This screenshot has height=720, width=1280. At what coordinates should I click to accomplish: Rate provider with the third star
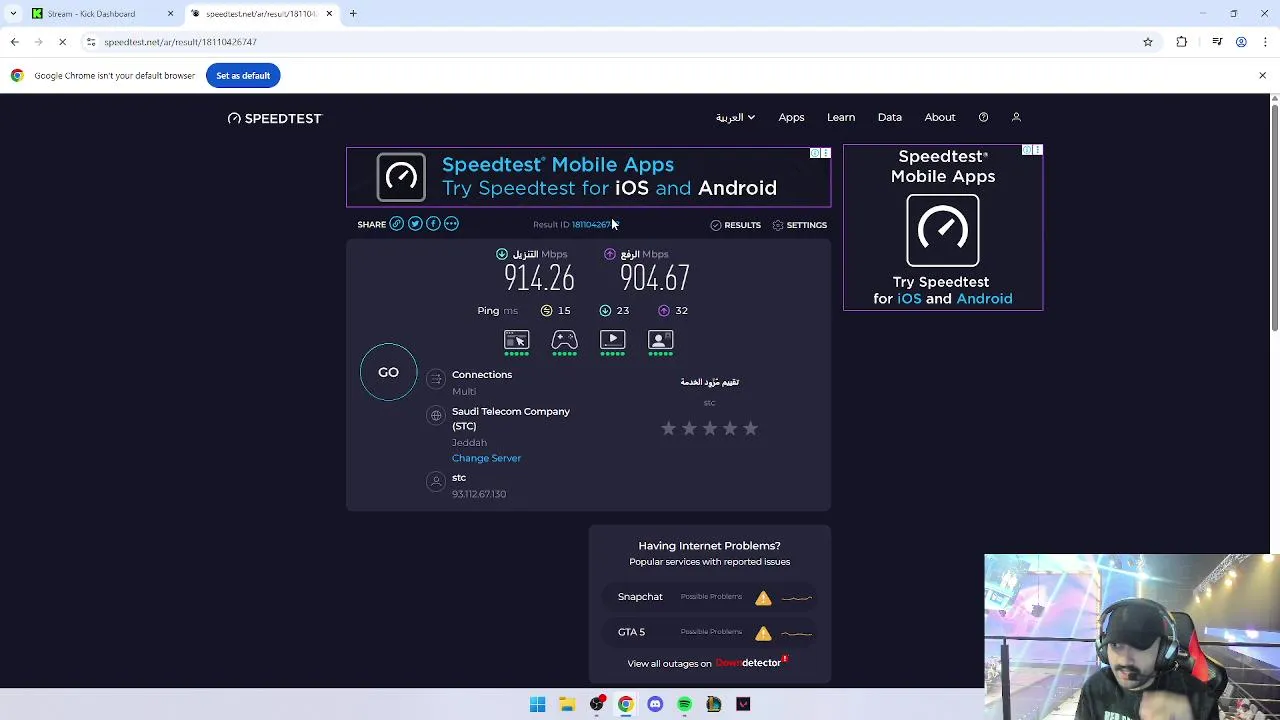click(709, 428)
